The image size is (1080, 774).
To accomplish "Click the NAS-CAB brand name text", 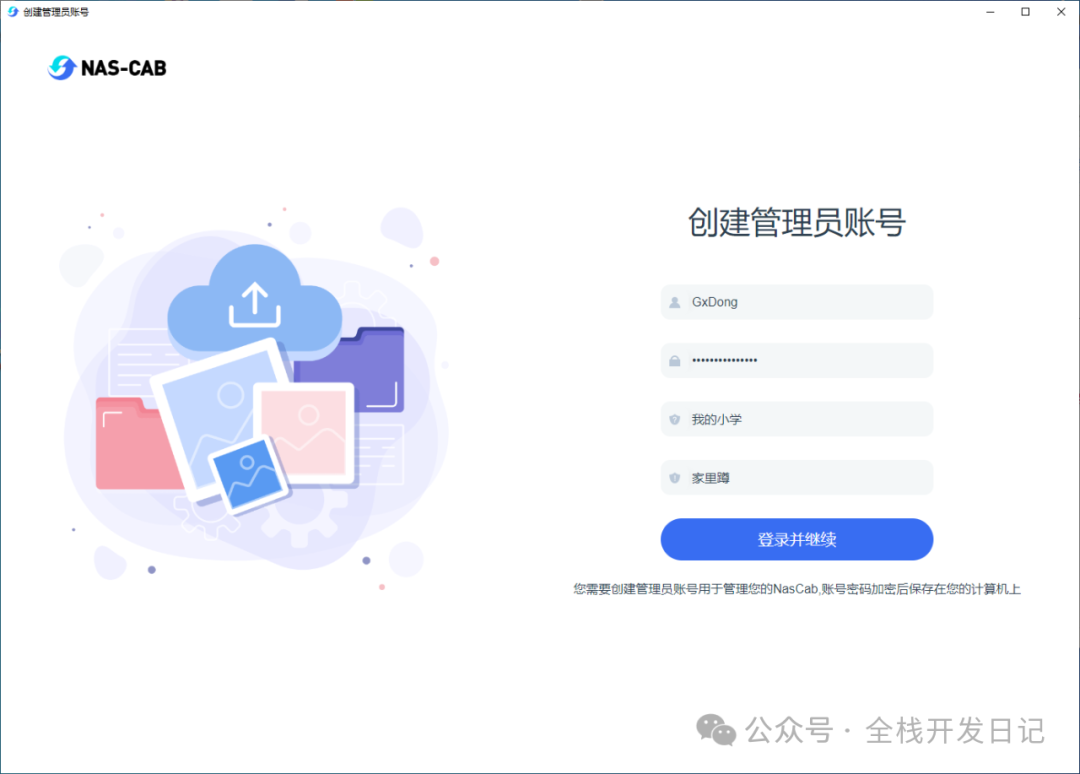I will pos(124,68).
